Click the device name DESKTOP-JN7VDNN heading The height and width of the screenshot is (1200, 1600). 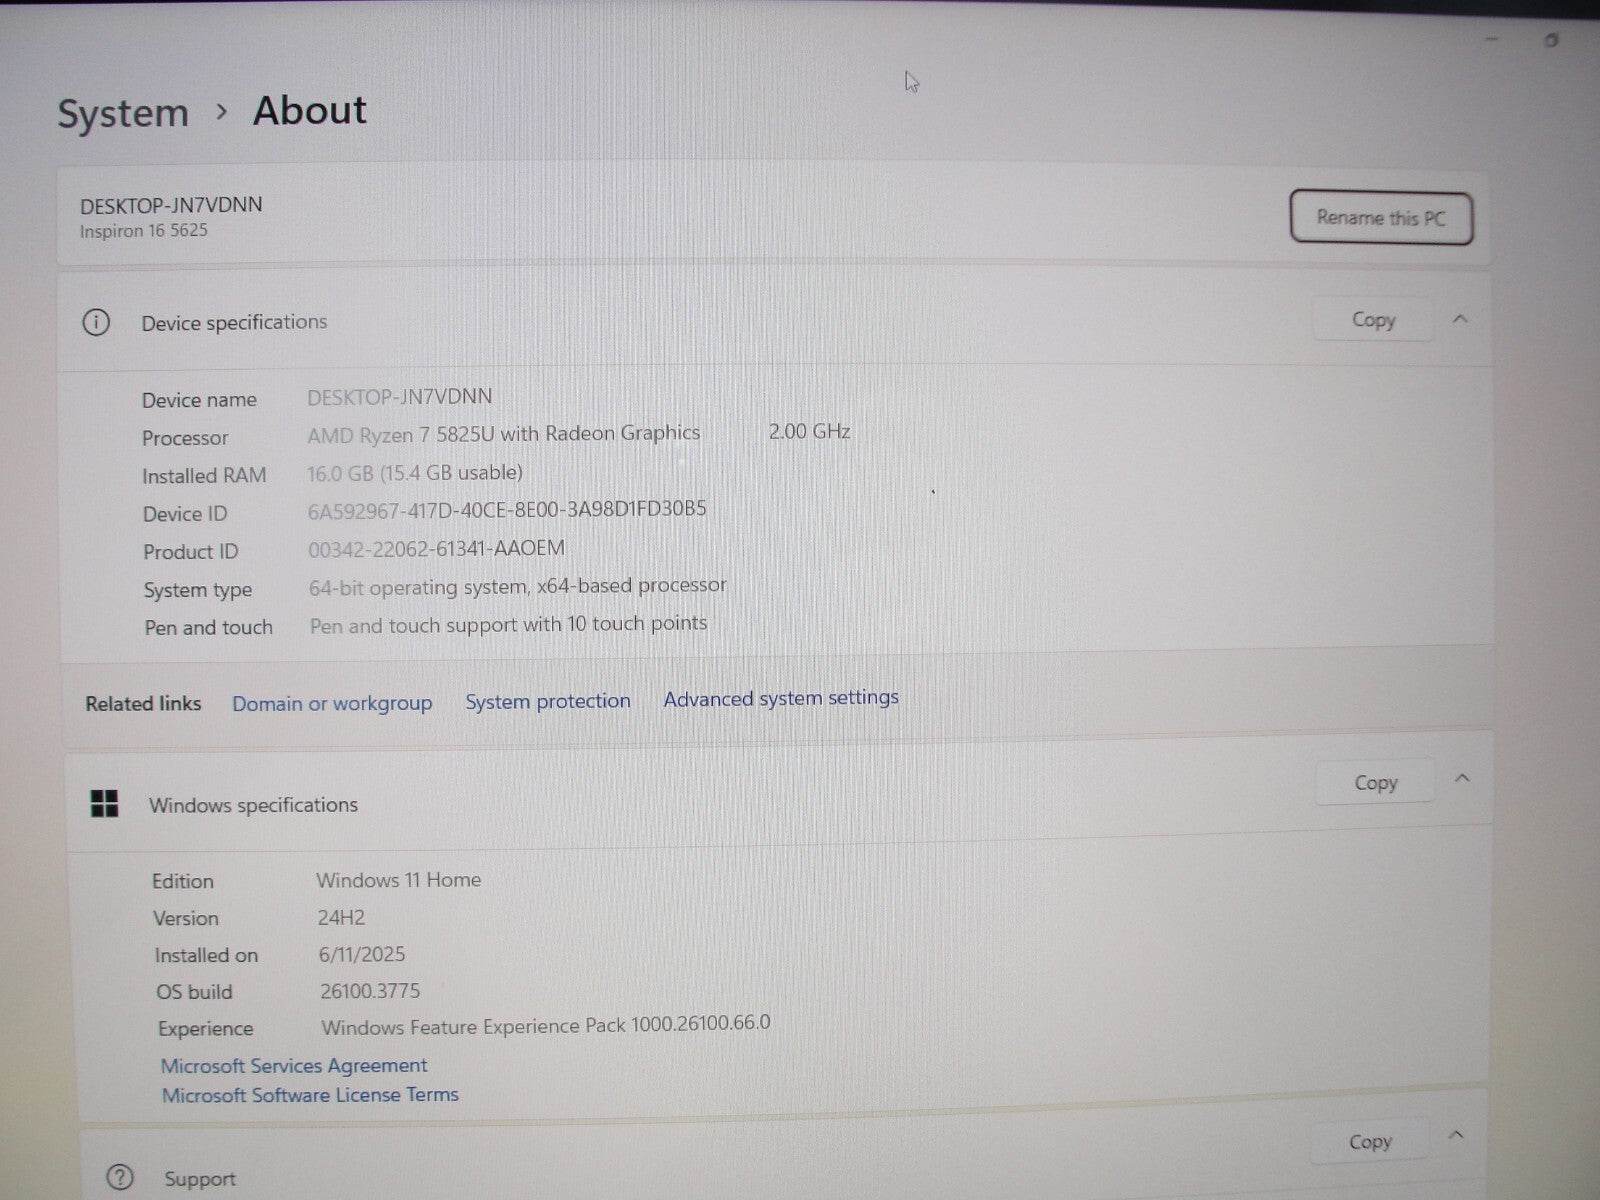[170, 204]
